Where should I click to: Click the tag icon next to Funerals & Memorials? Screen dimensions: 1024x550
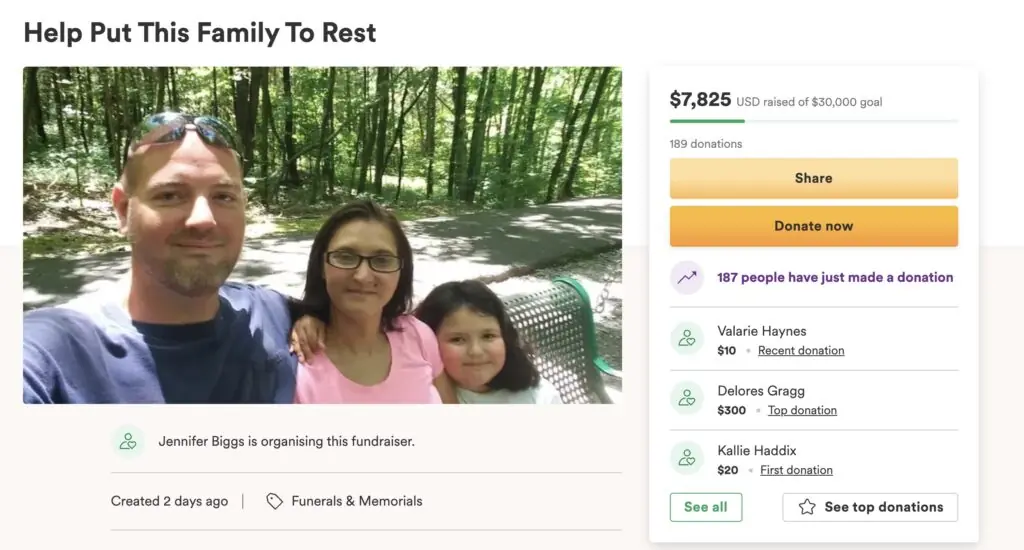point(274,501)
